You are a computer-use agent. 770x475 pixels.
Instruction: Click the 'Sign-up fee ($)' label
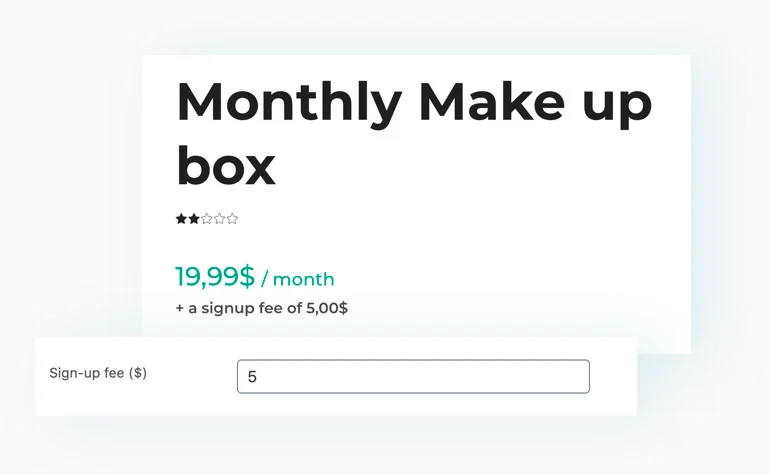tap(98, 373)
